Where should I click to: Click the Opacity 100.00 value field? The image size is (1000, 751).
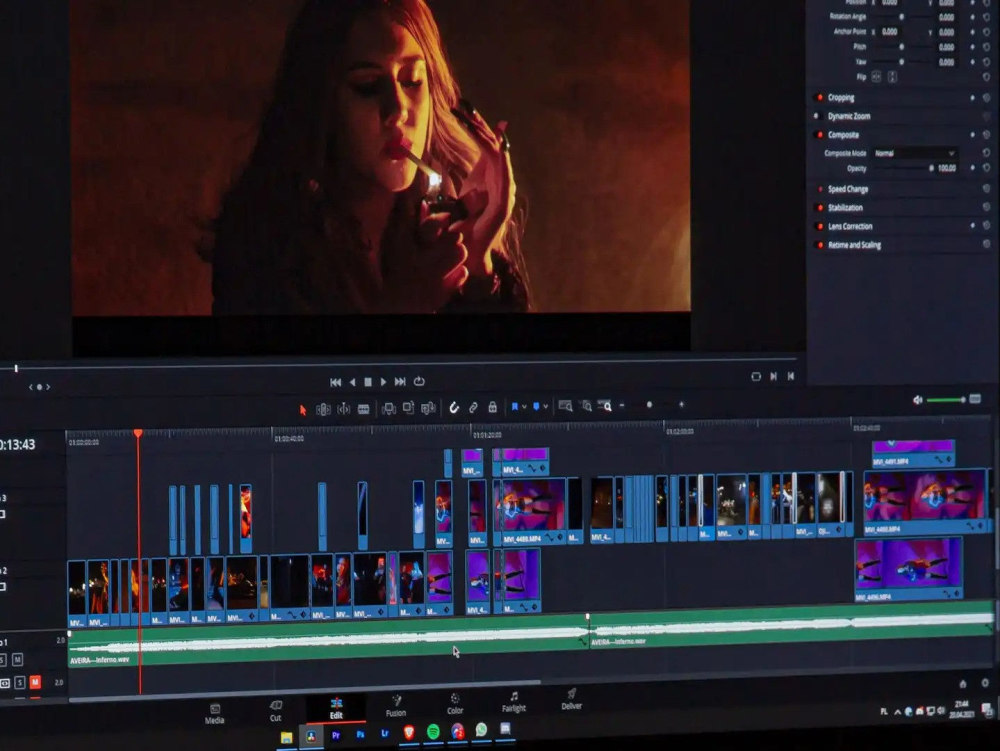(946, 168)
